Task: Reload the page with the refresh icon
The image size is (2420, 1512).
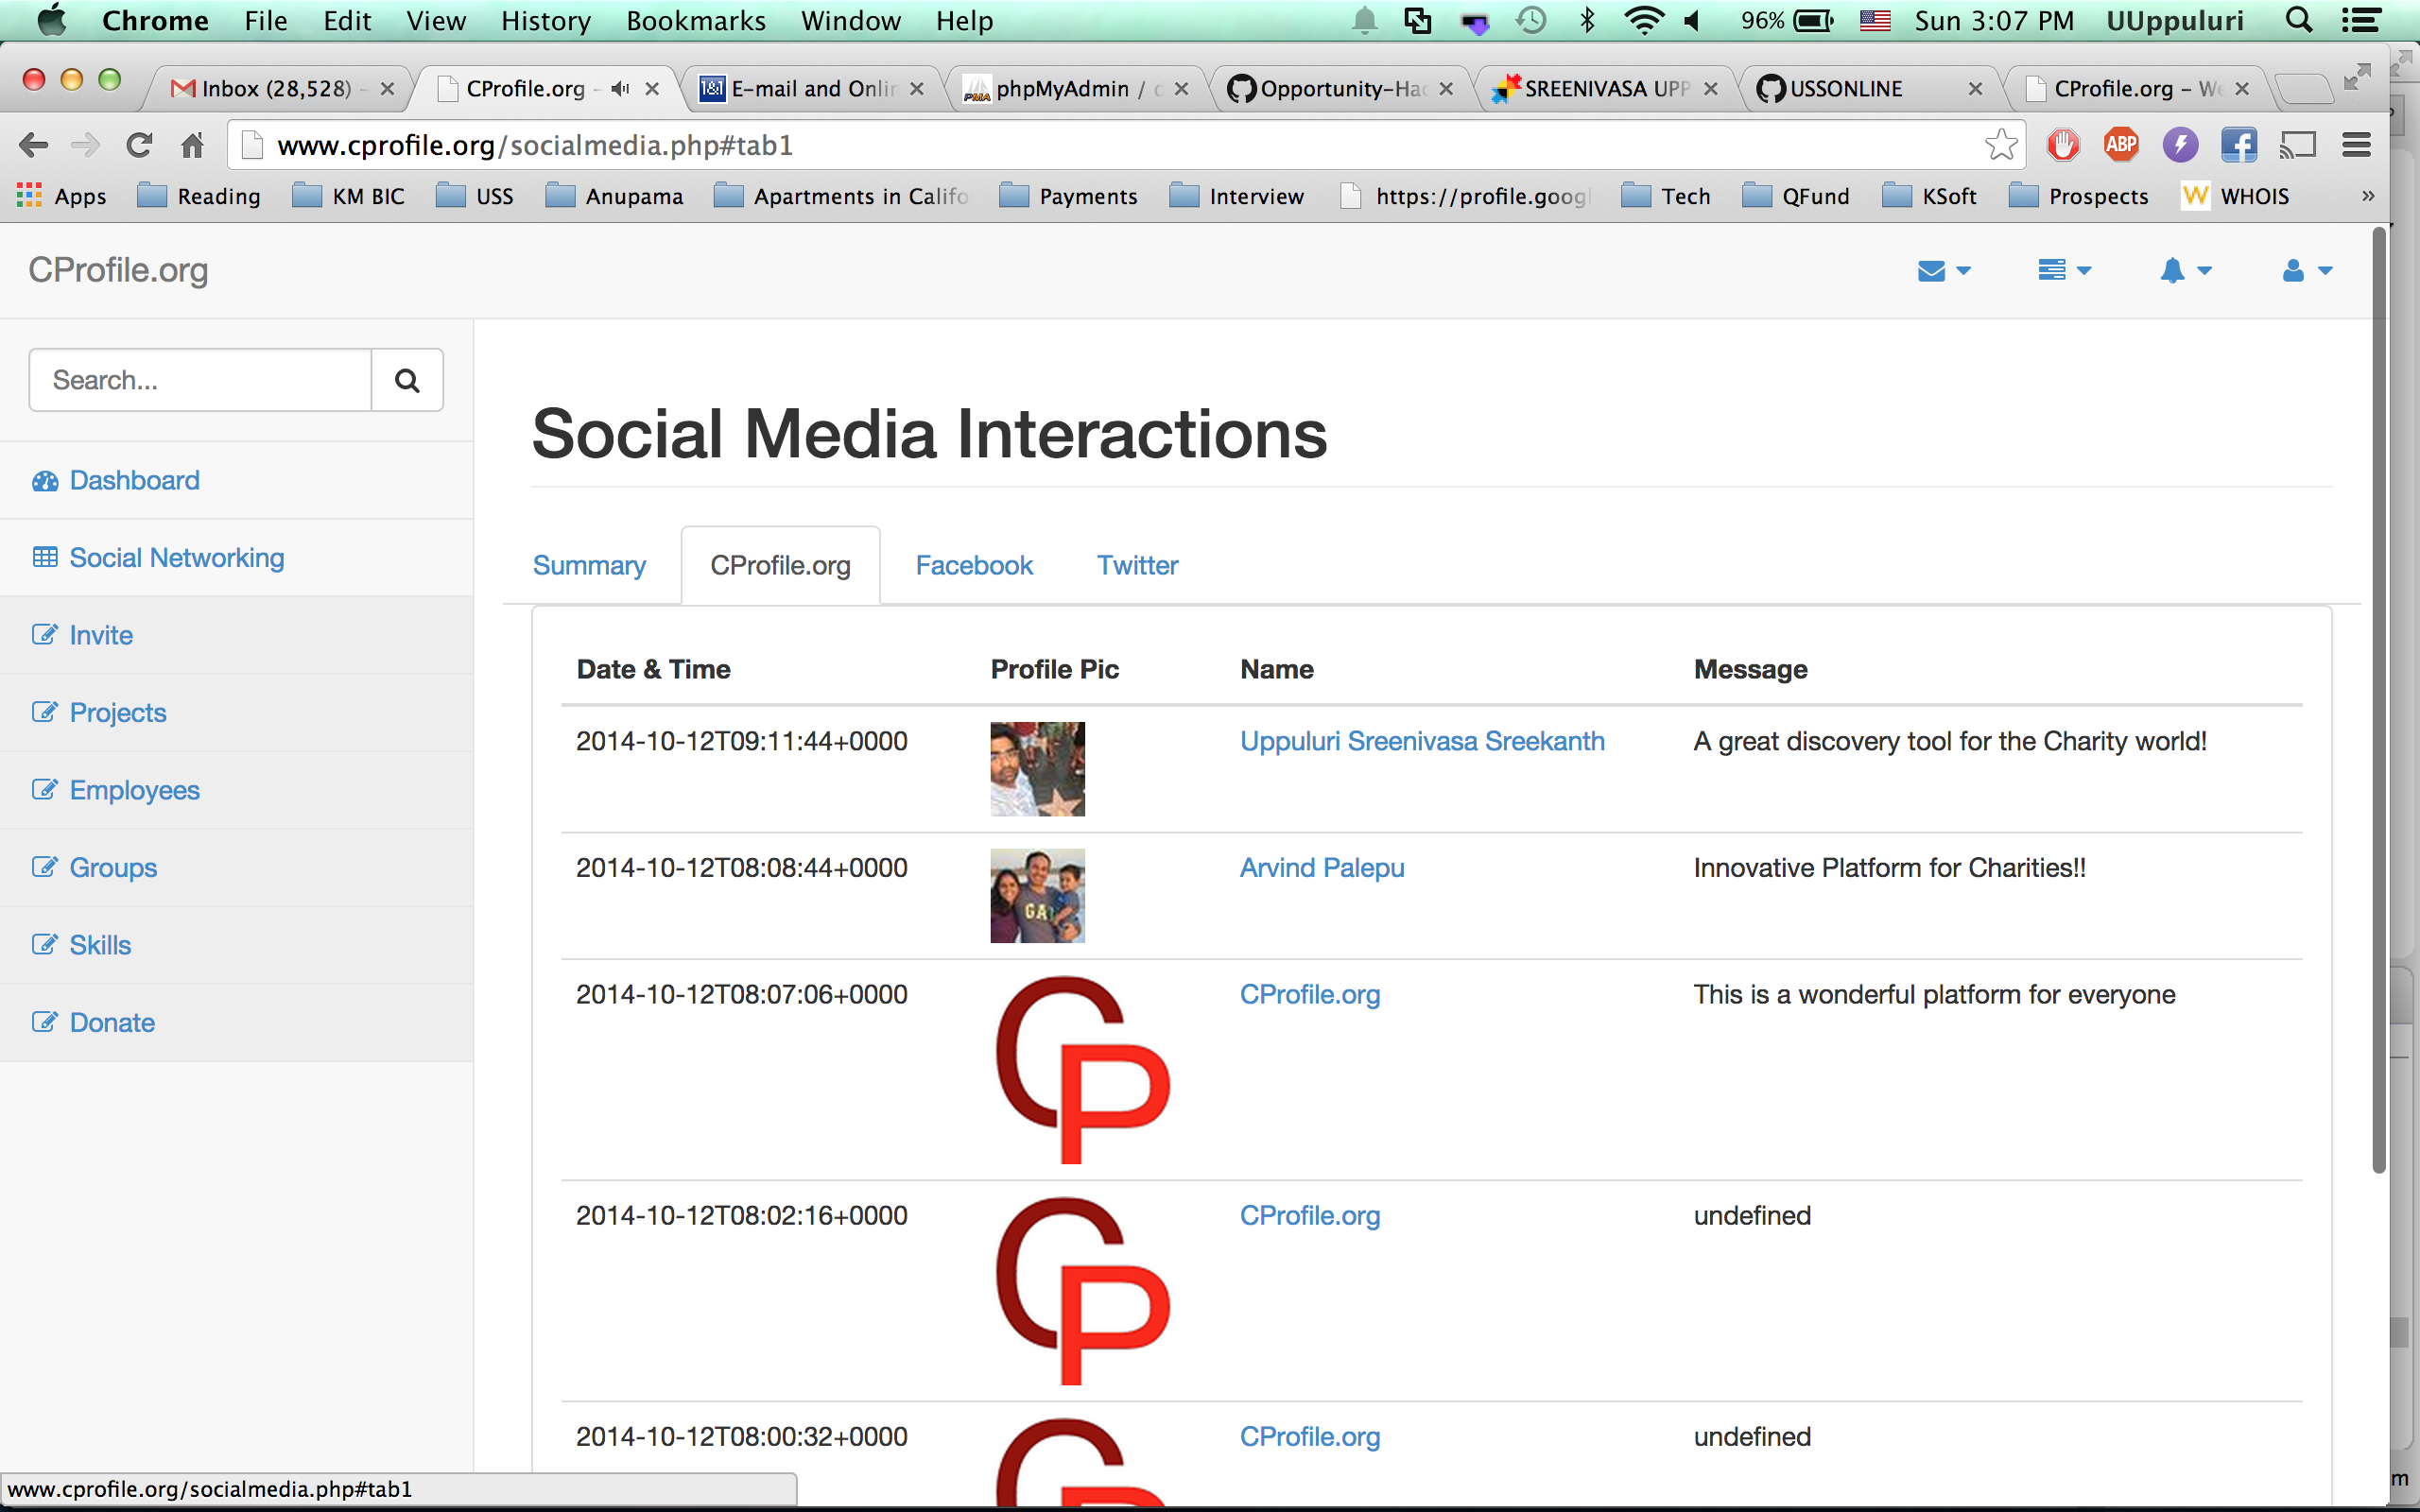Action: click(139, 146)
